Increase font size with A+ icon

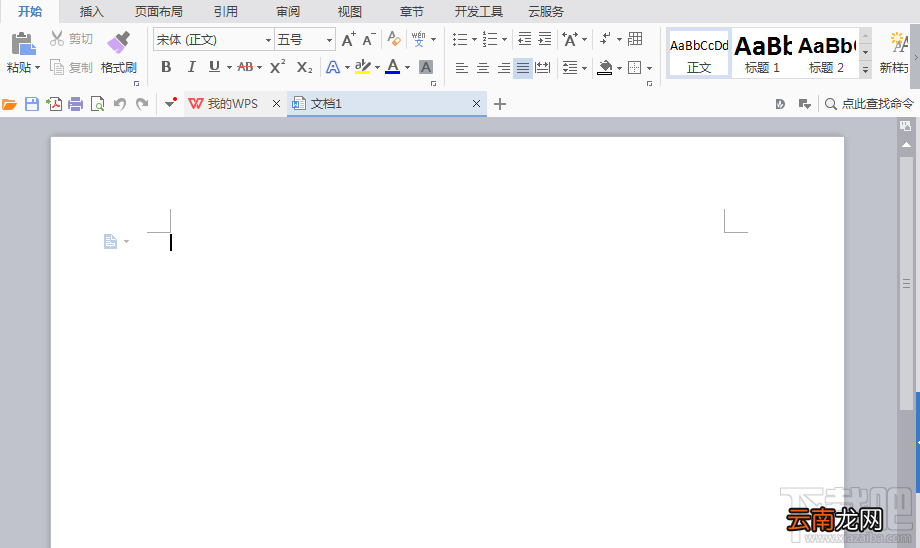tap(349, 39)
